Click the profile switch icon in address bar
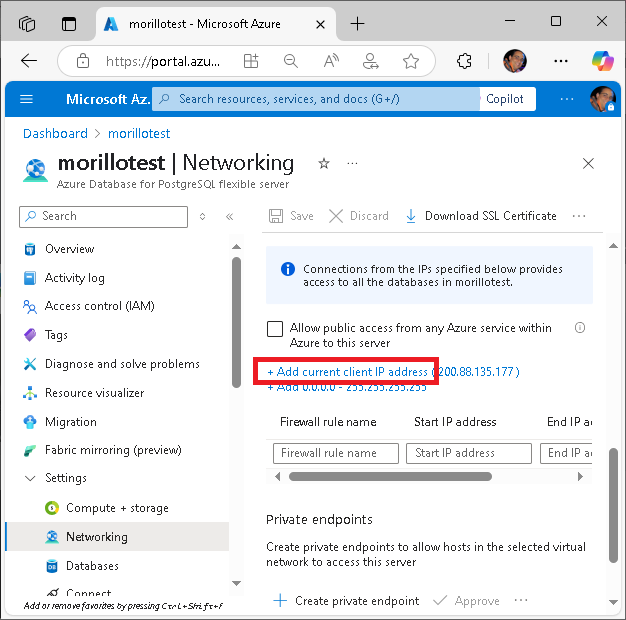The width and height of the screenshot is (626, 620). click(x=370, y=61)
